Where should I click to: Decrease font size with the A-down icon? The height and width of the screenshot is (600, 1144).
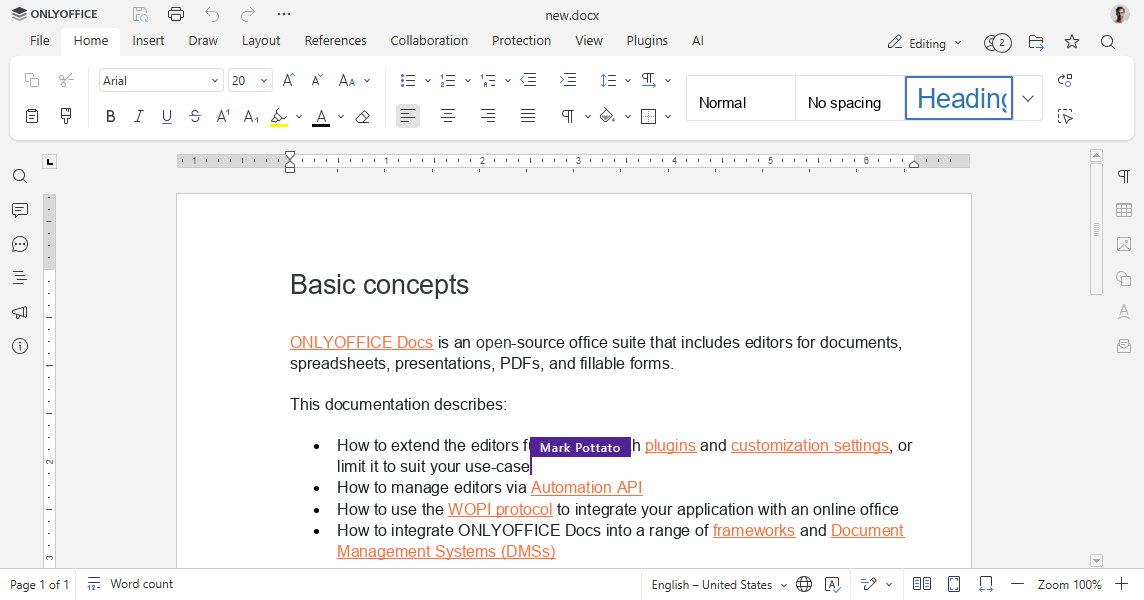[x=317, y=80]
